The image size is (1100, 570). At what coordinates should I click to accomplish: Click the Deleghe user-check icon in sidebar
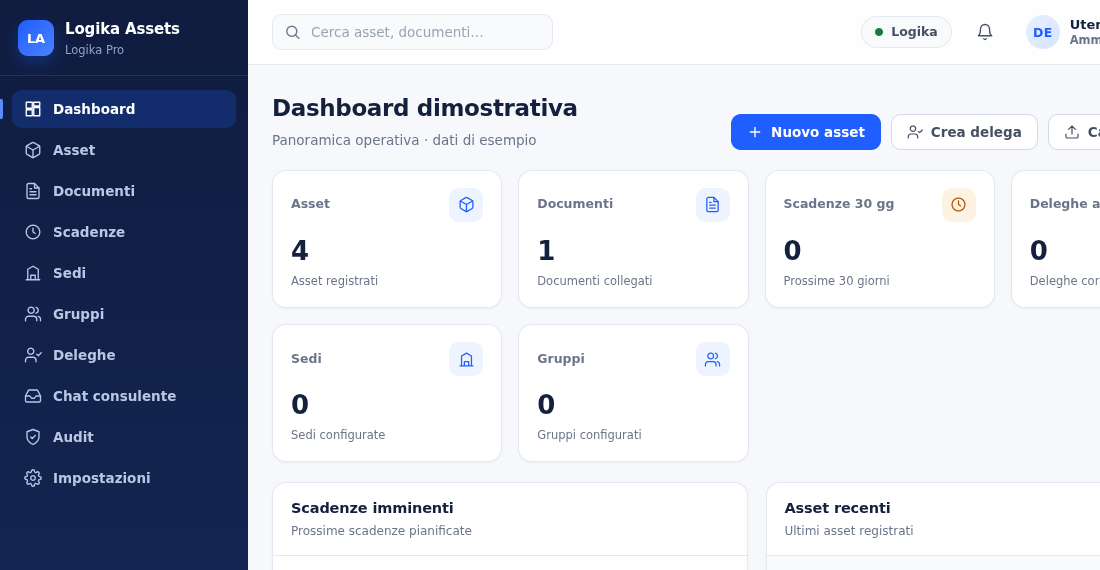(33, 355)
